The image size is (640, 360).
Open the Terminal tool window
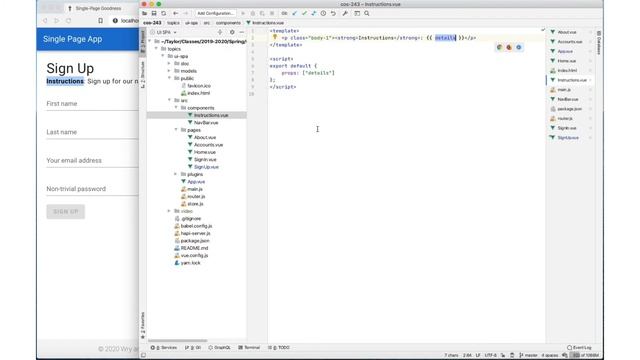[x=249, y=347]
